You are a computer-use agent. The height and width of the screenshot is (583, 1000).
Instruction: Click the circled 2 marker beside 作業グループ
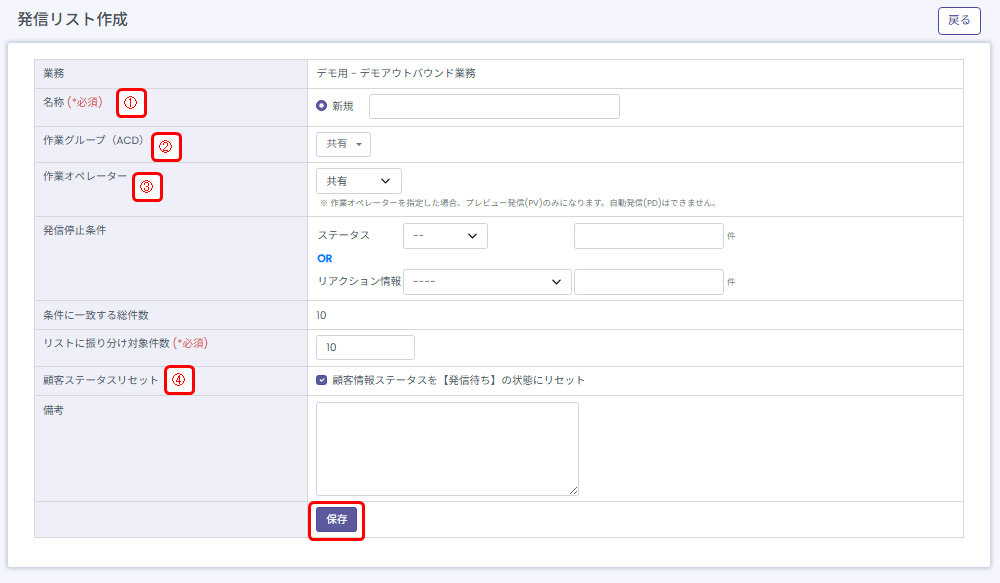pyautogui.click(x=166, y=147)
